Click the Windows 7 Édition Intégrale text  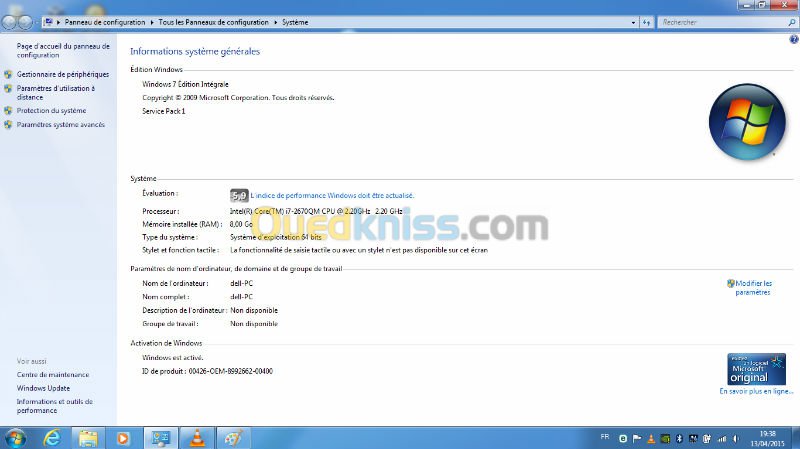tap(185, 84)
